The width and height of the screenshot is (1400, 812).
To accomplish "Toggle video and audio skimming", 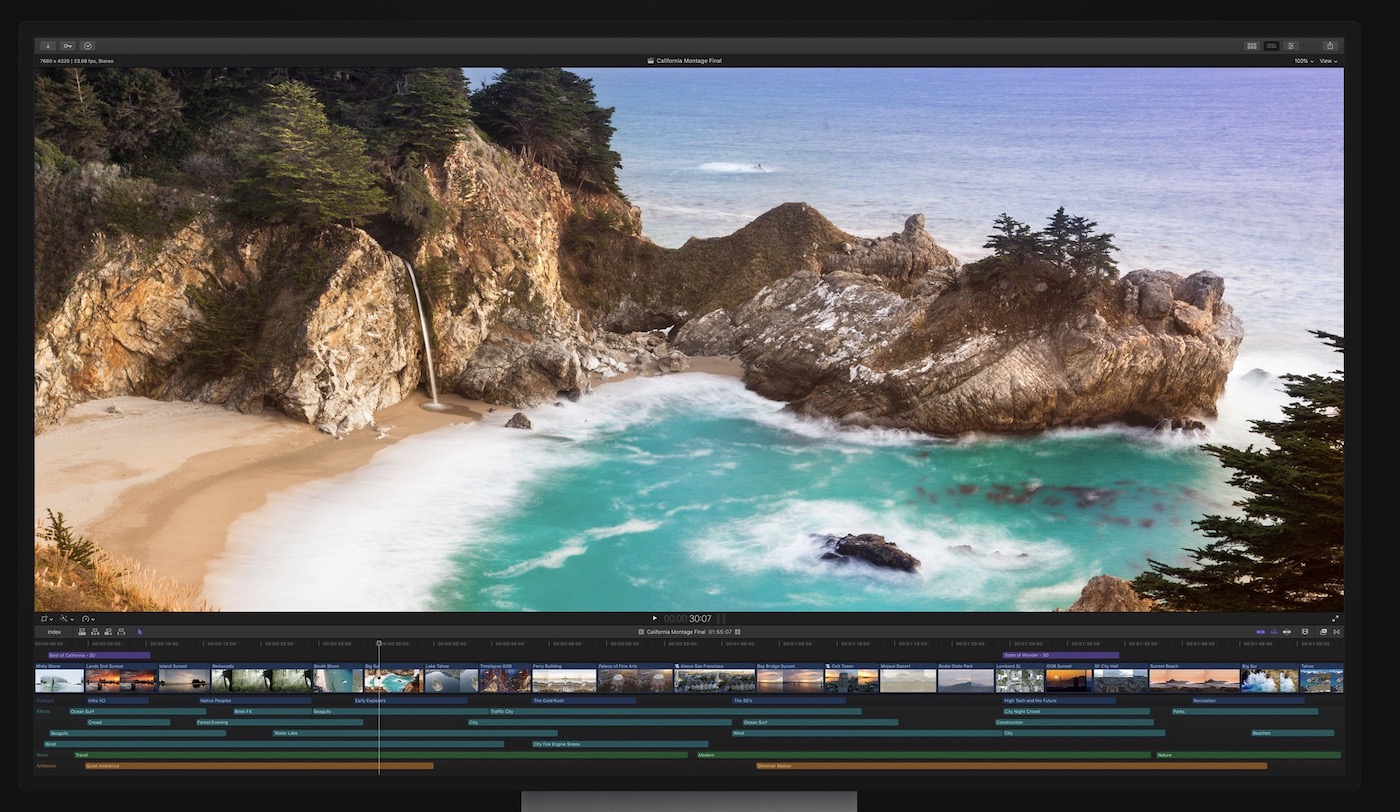I will point(1261,632).
